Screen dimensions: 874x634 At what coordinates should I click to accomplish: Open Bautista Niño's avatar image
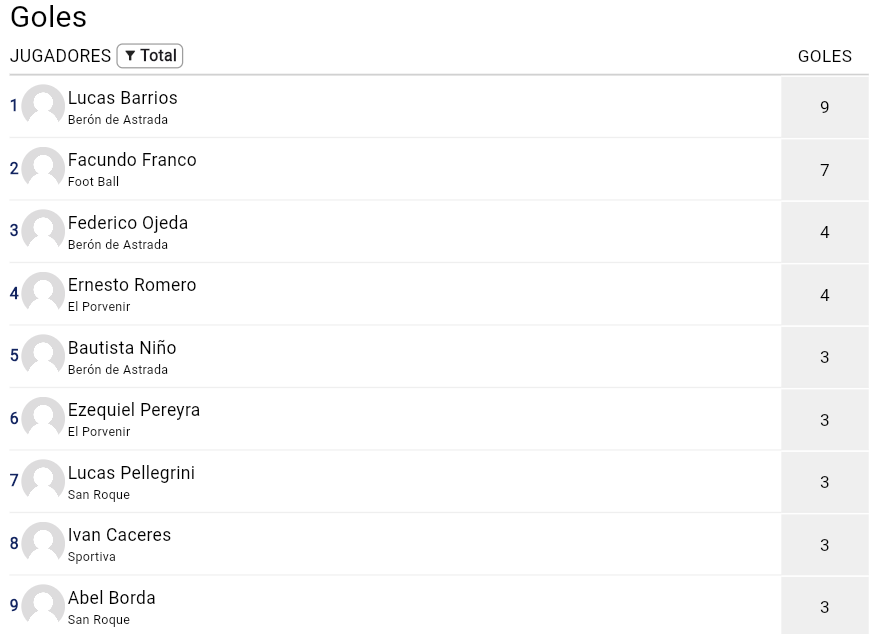(43, 356)
